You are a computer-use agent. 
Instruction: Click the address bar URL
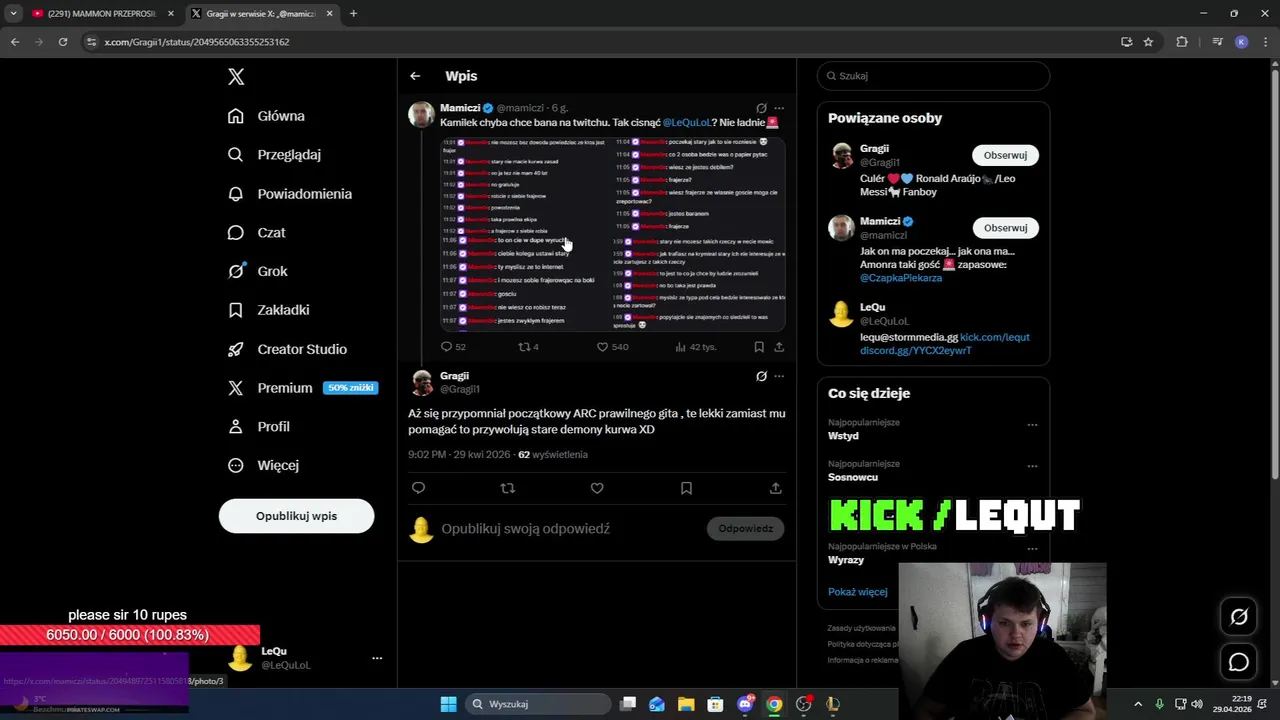[197, 42]
